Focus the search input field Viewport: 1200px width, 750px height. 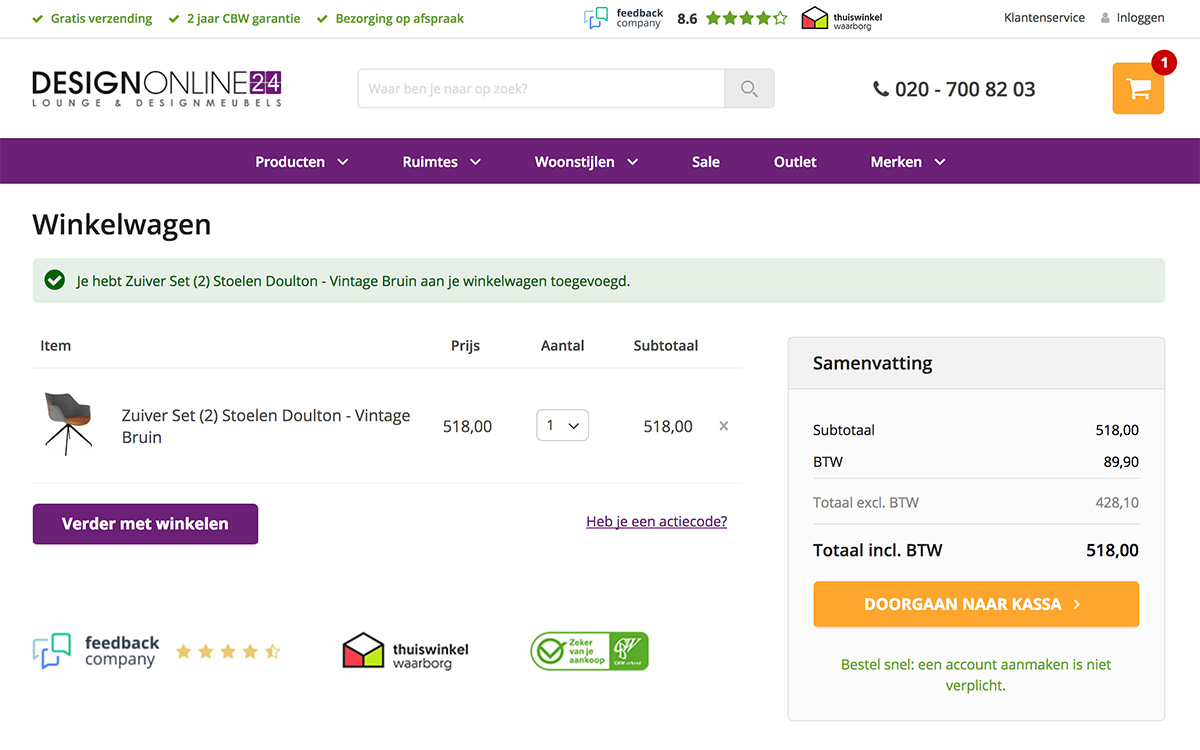coord(541,89)
